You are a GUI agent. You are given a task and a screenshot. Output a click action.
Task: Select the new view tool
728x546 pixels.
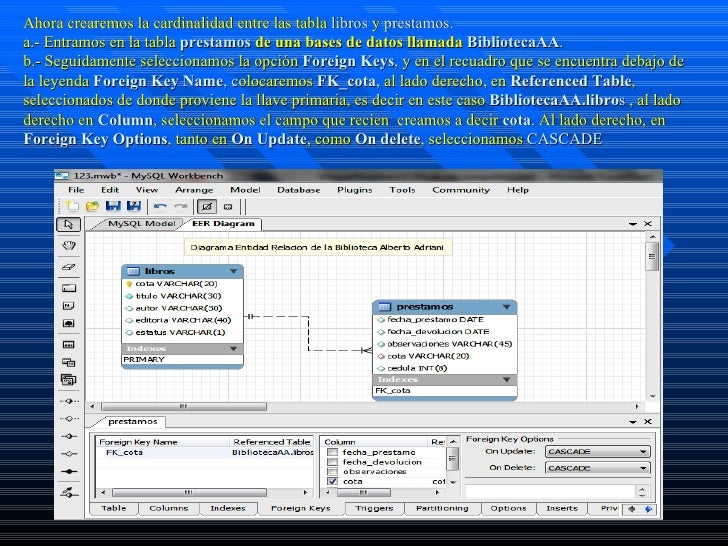[x=69, y=362]
